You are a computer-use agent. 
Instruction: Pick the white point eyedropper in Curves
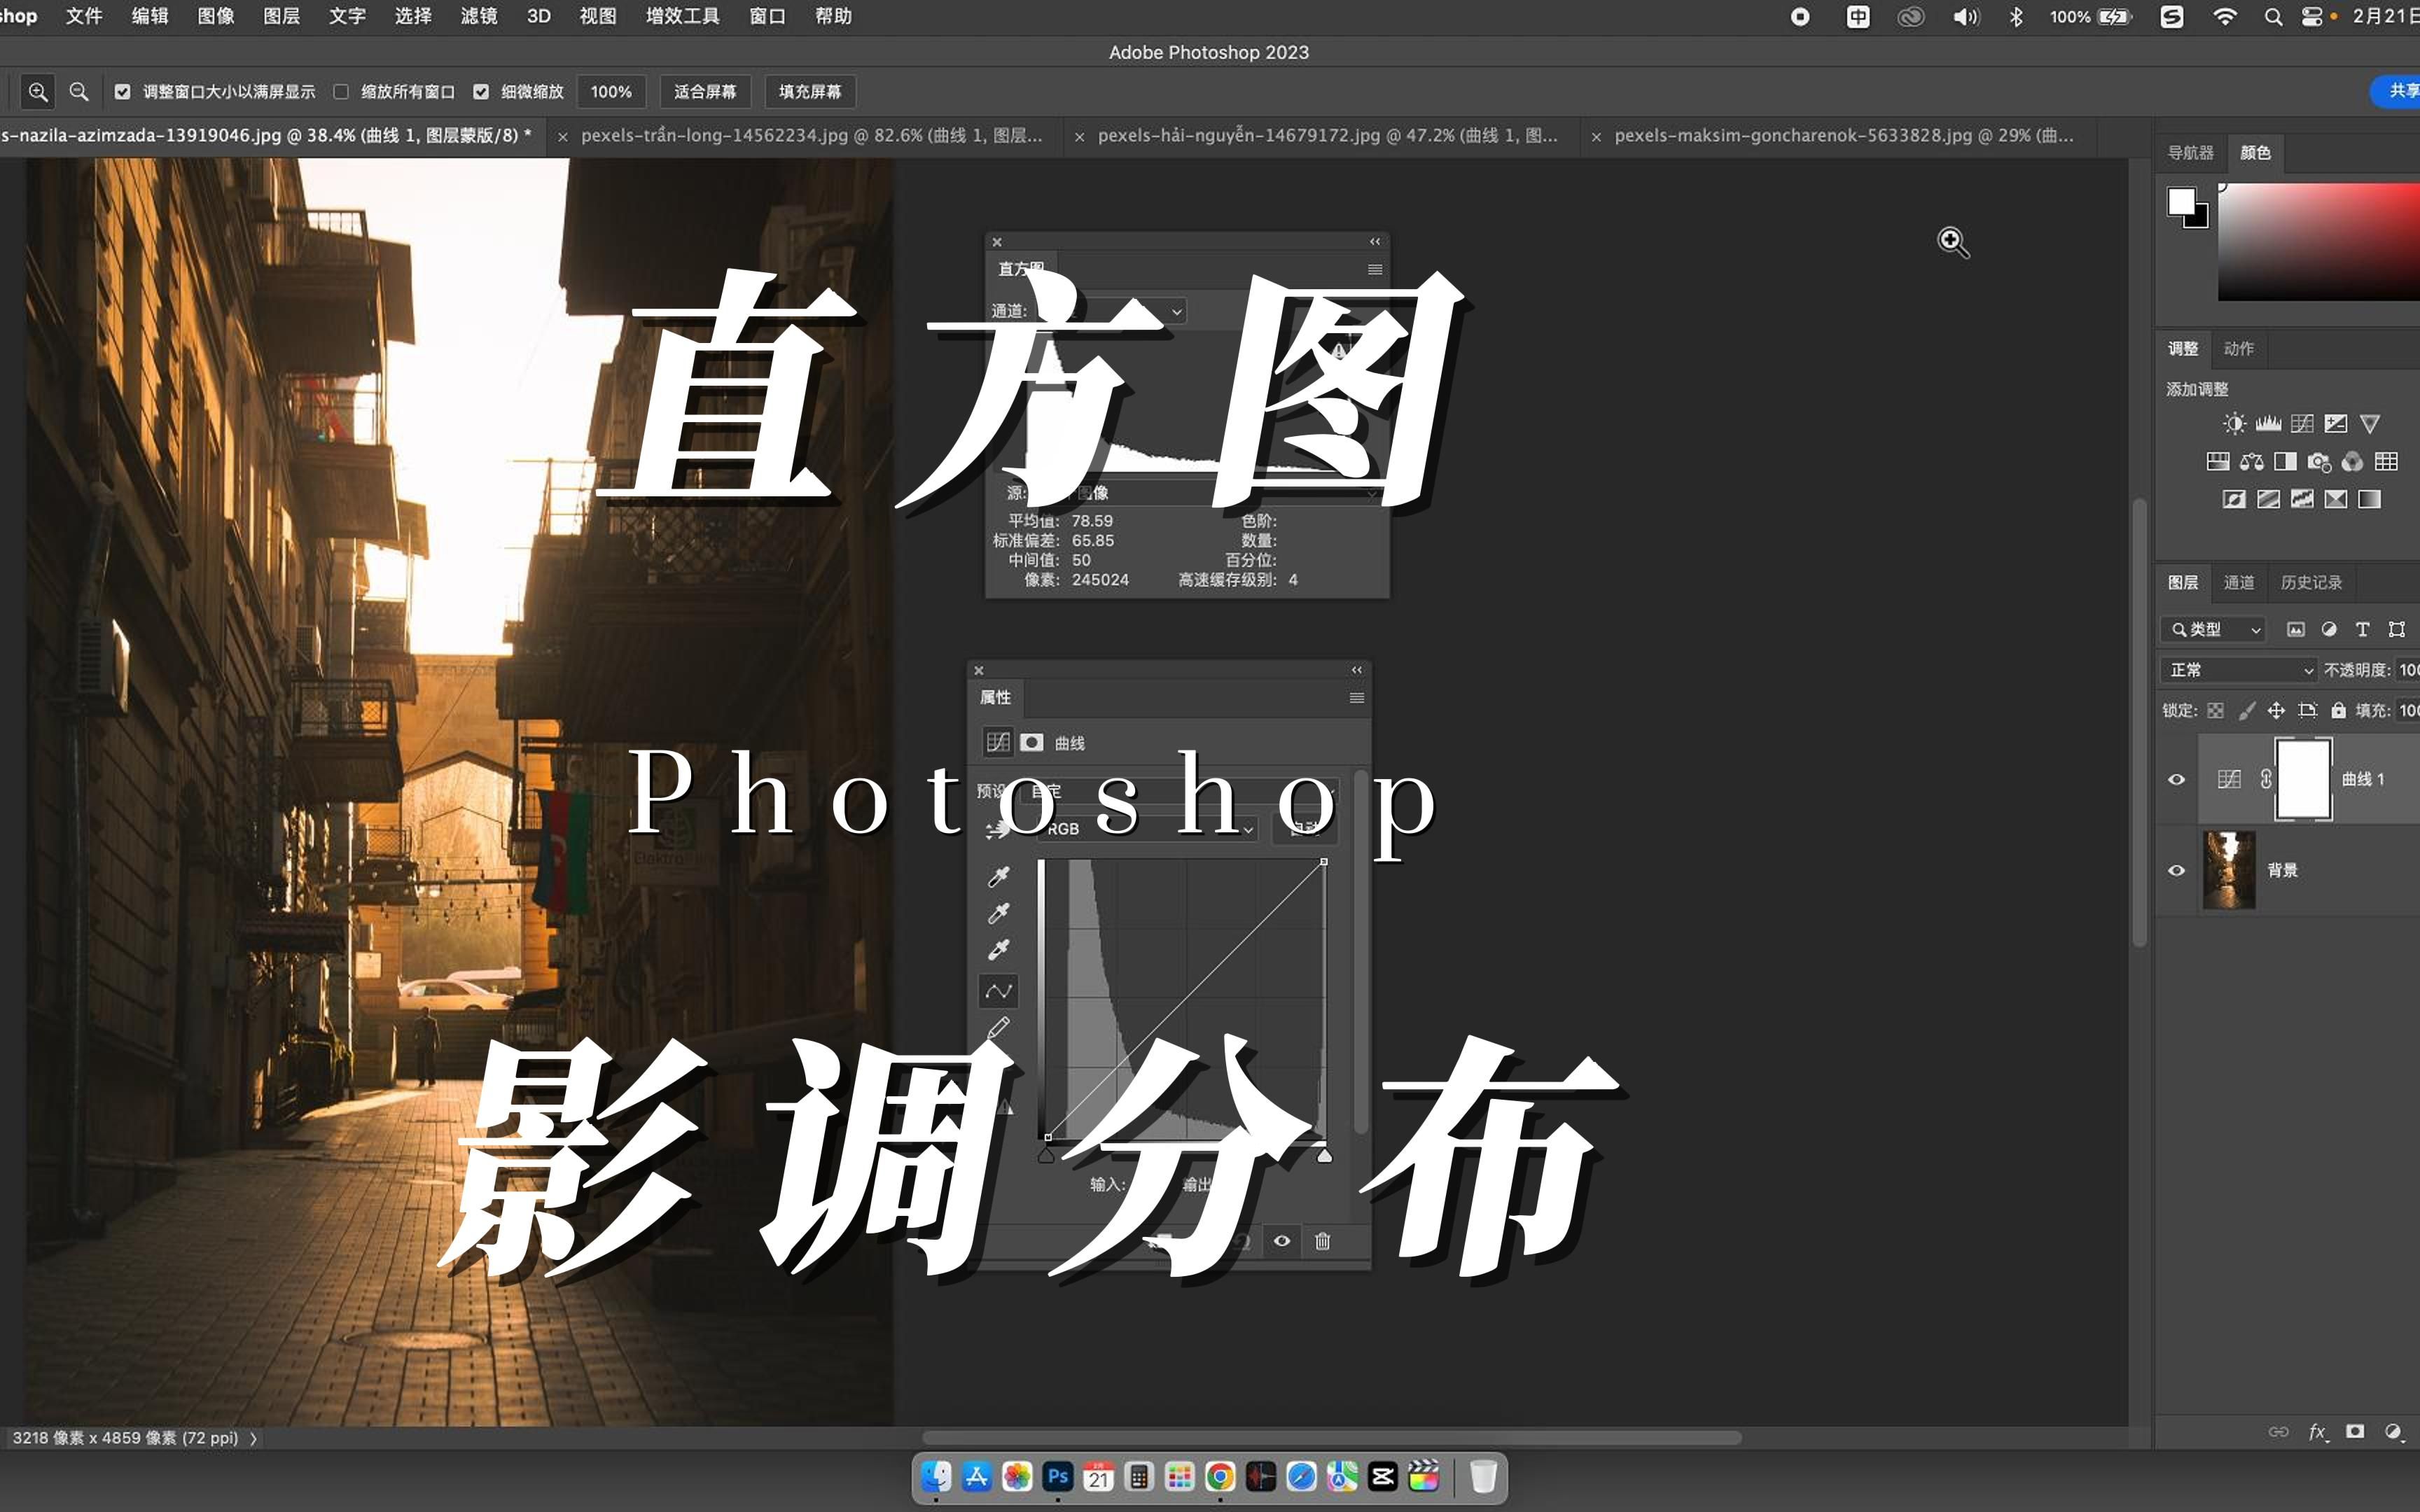pos(998,949)
